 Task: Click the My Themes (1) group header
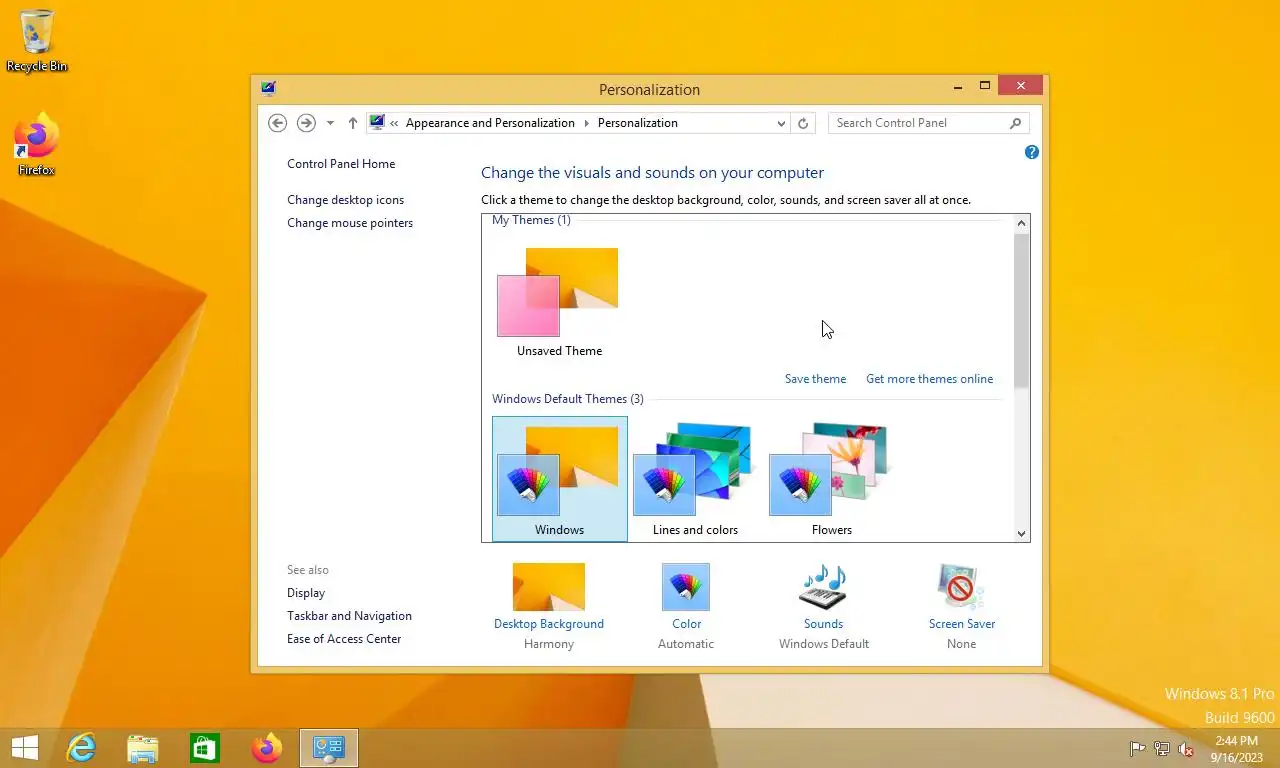pyautogui.click(x=531, y=220)
